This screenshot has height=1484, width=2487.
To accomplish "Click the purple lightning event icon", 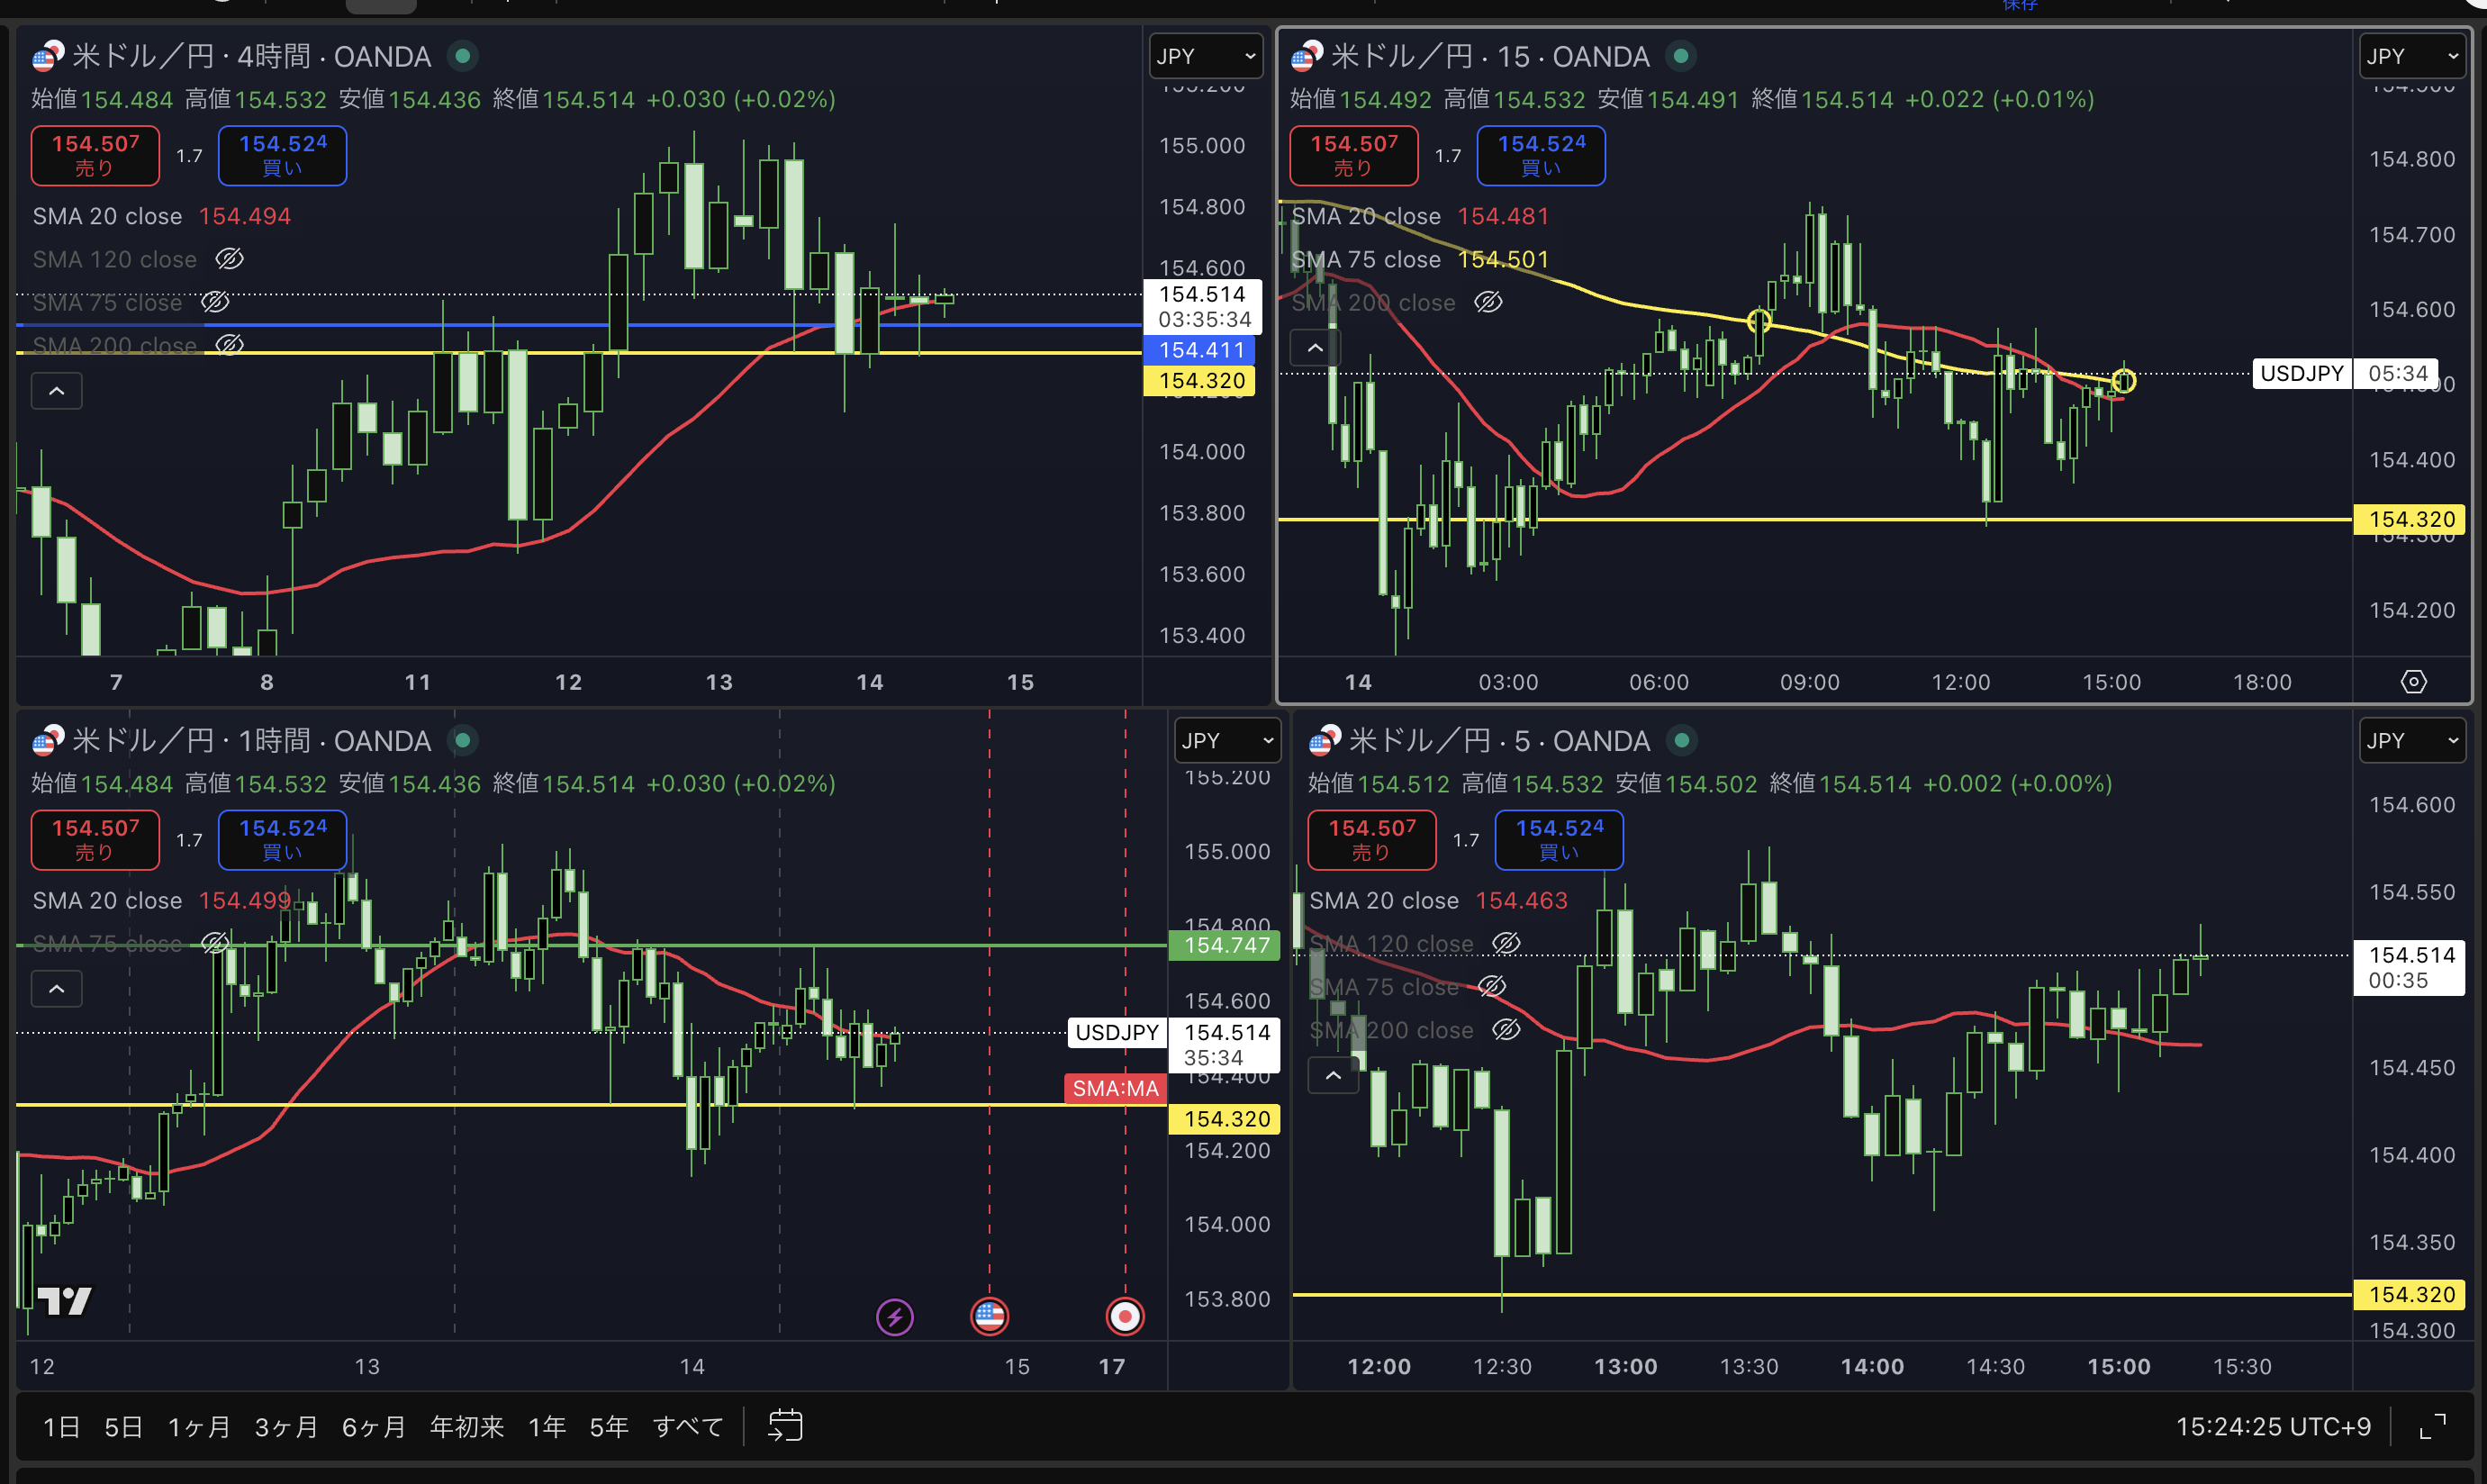I will (894, 1317).
